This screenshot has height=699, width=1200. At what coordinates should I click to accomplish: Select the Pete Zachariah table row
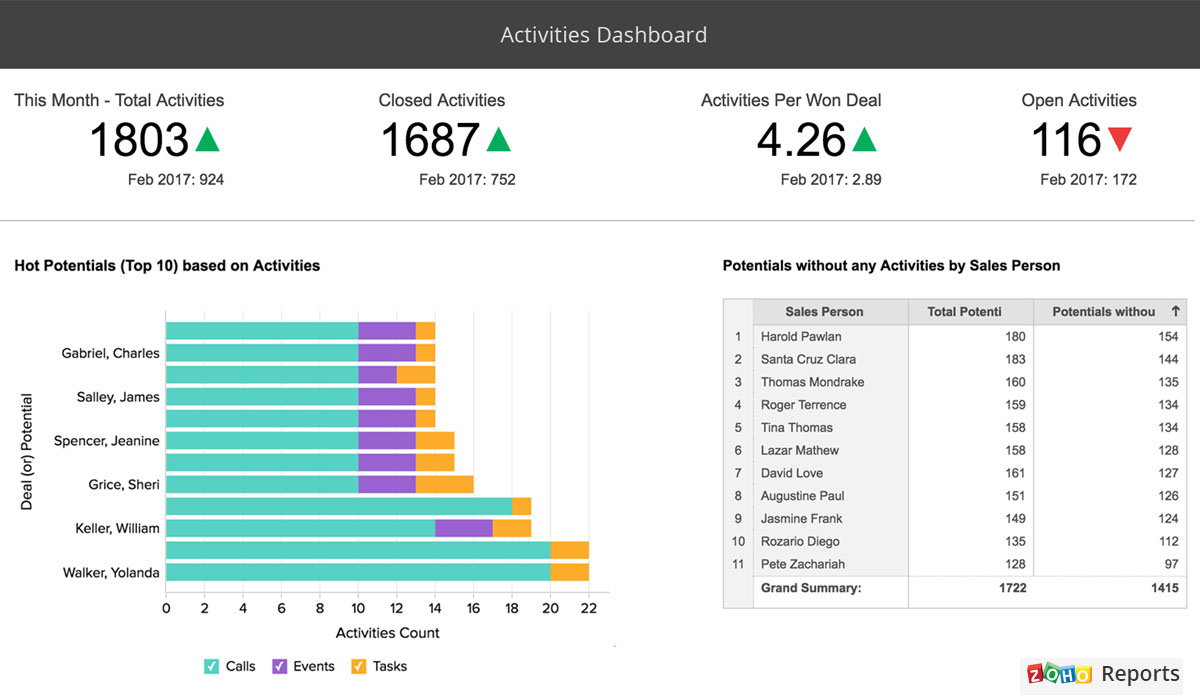[x=802, y=565]
